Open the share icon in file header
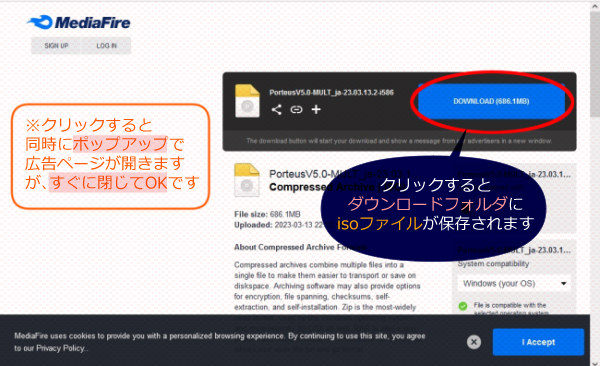600x366 pixels. [x=277, y=109]
